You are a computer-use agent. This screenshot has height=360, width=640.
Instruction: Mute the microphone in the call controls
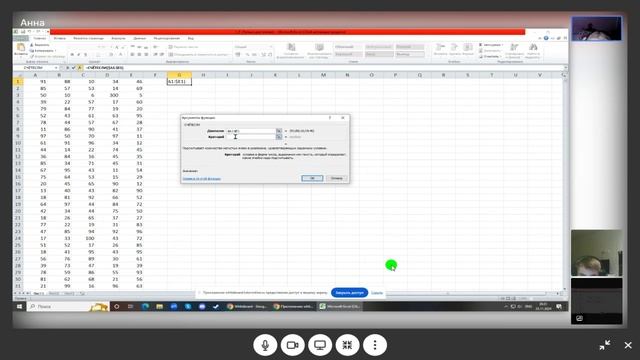(265, 345)
